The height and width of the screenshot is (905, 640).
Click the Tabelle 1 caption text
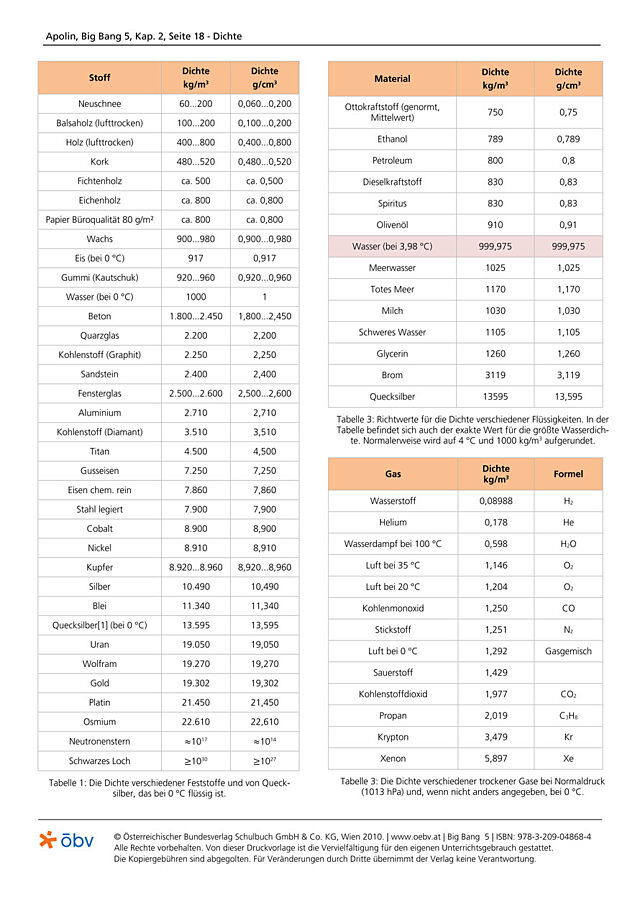(169, 788)
